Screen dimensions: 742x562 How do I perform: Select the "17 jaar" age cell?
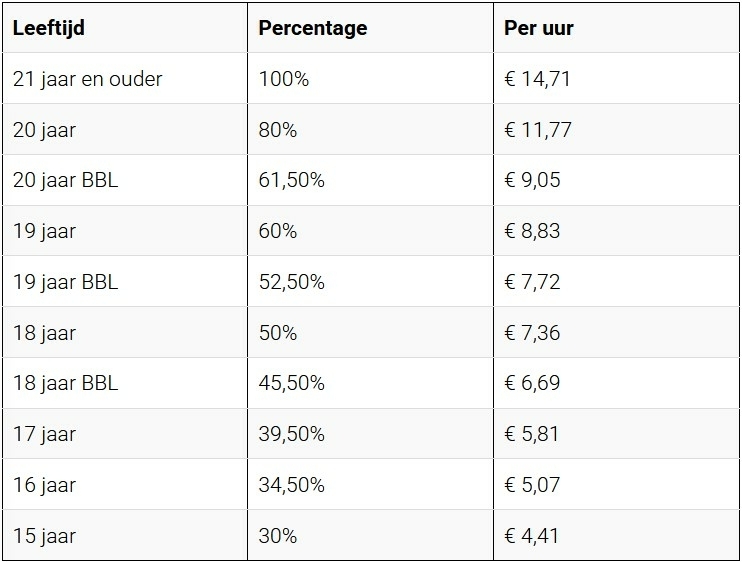(44, 435)
